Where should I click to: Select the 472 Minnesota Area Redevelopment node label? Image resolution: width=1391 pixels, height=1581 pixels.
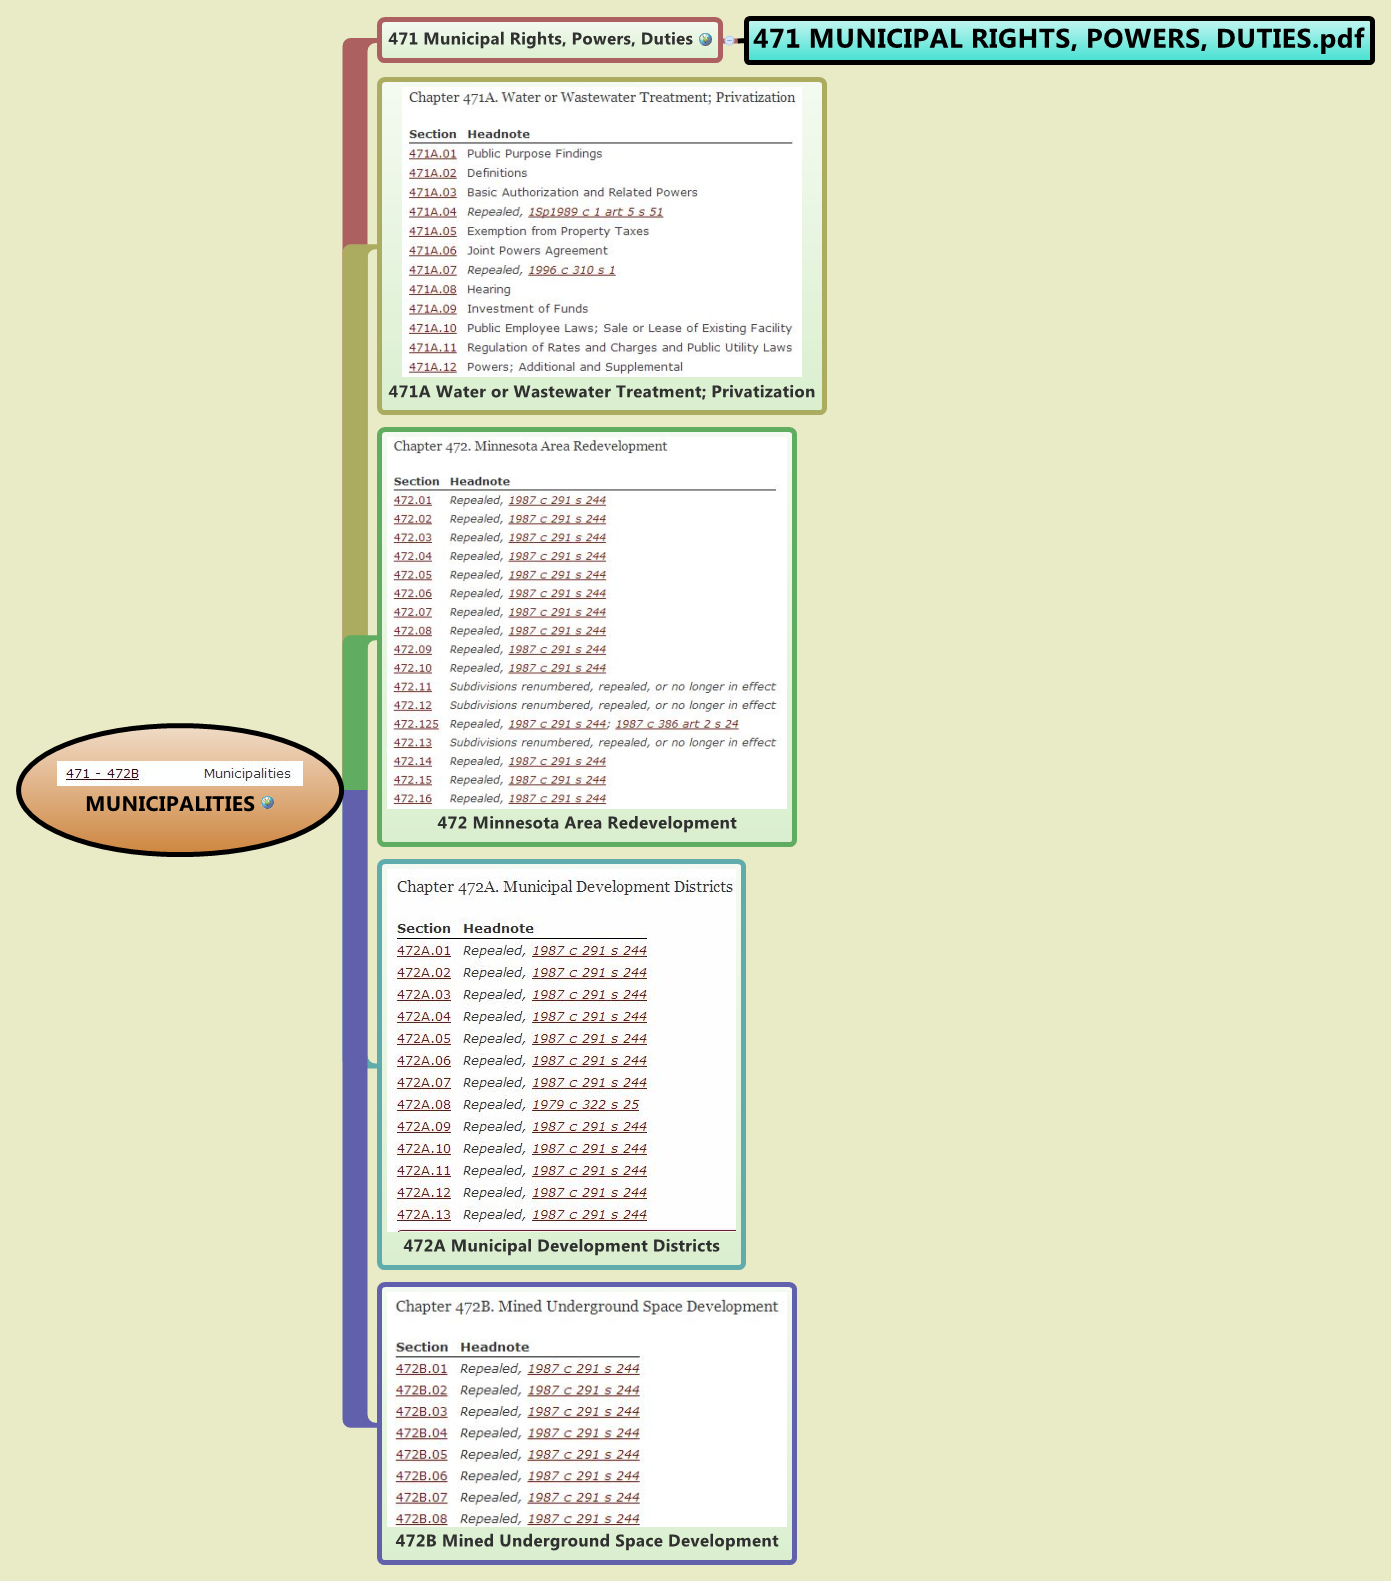tap(587, 823)
